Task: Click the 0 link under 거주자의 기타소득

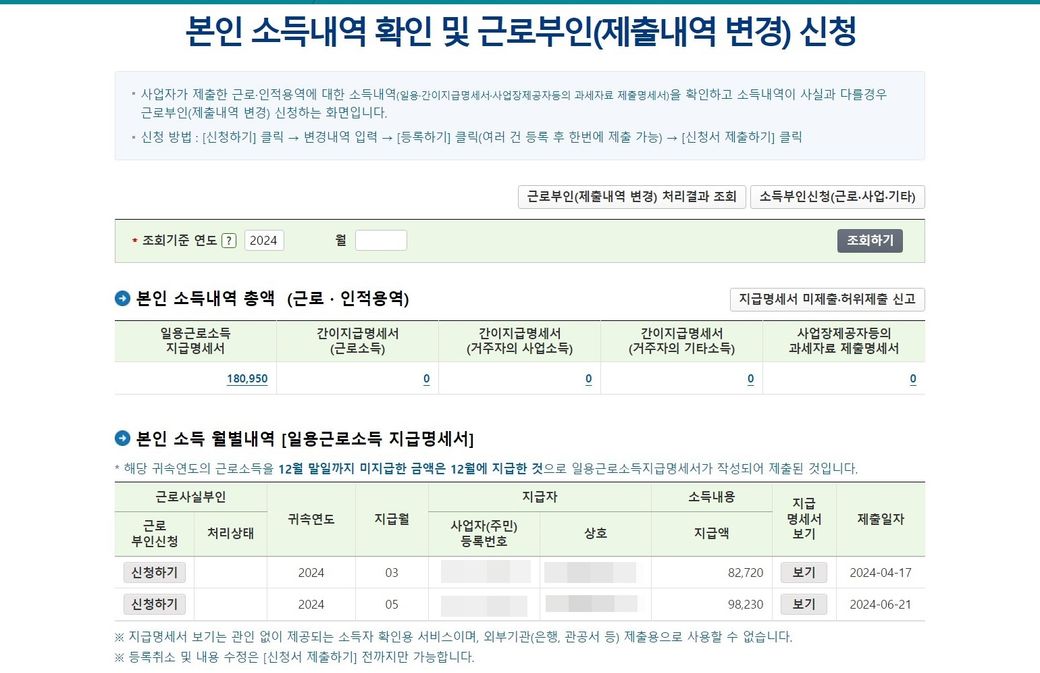Action: point(750,379)
